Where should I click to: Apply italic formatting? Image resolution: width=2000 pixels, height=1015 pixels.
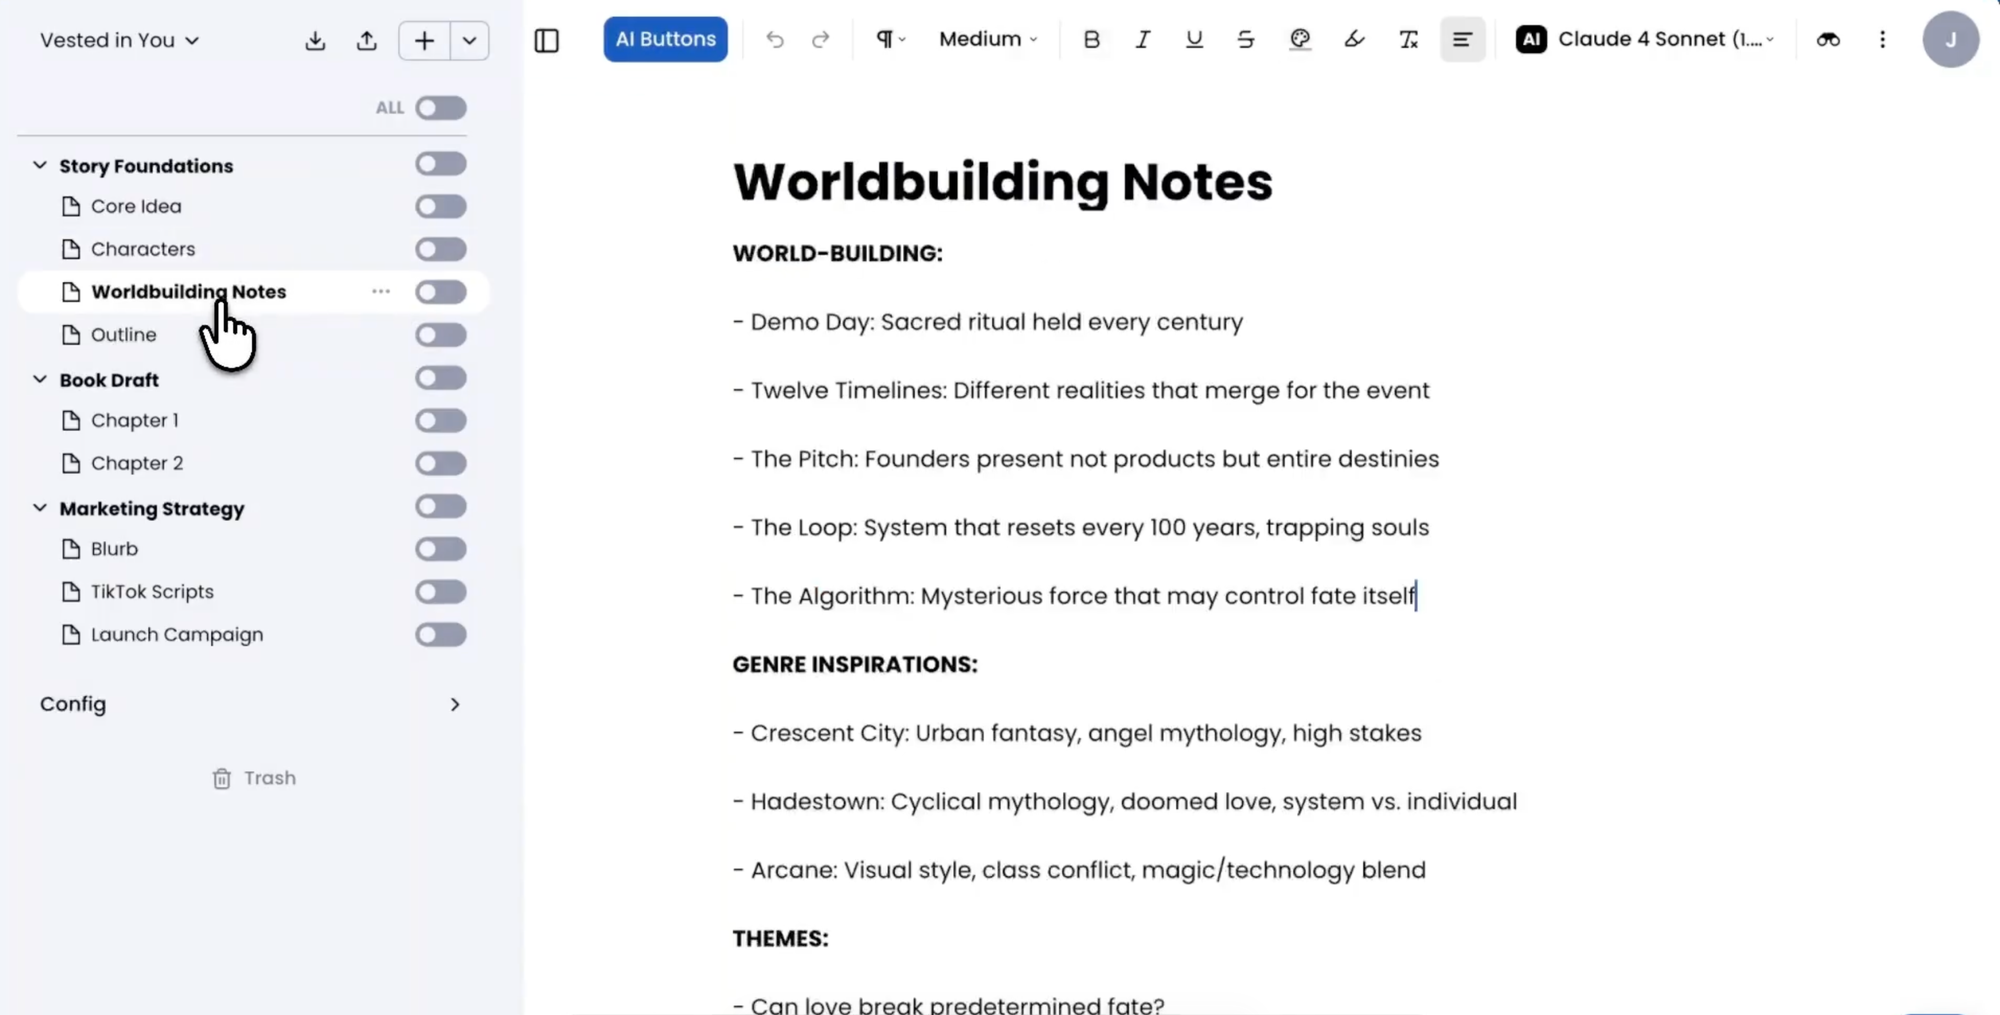pos(1142,39)
